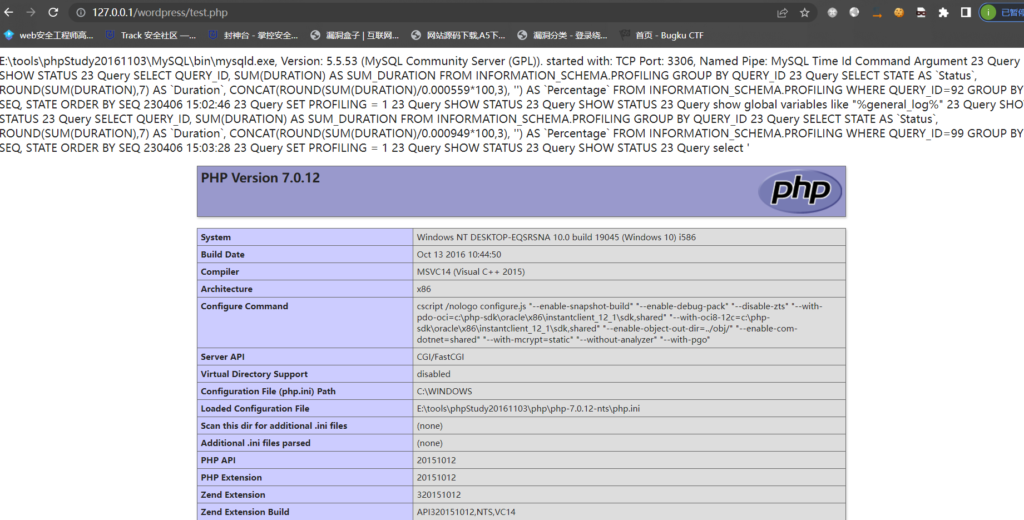Screen dimensions: 1024x520
Task: Click the PHP logo image
Action: pyautogui.click(x=799, y=191)
